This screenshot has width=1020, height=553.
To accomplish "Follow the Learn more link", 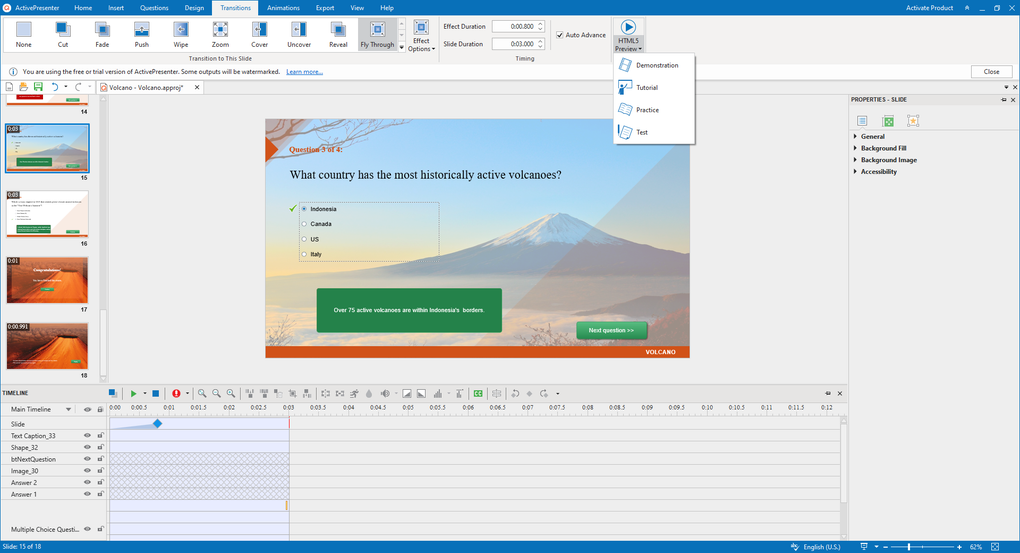I will point(304,72).
